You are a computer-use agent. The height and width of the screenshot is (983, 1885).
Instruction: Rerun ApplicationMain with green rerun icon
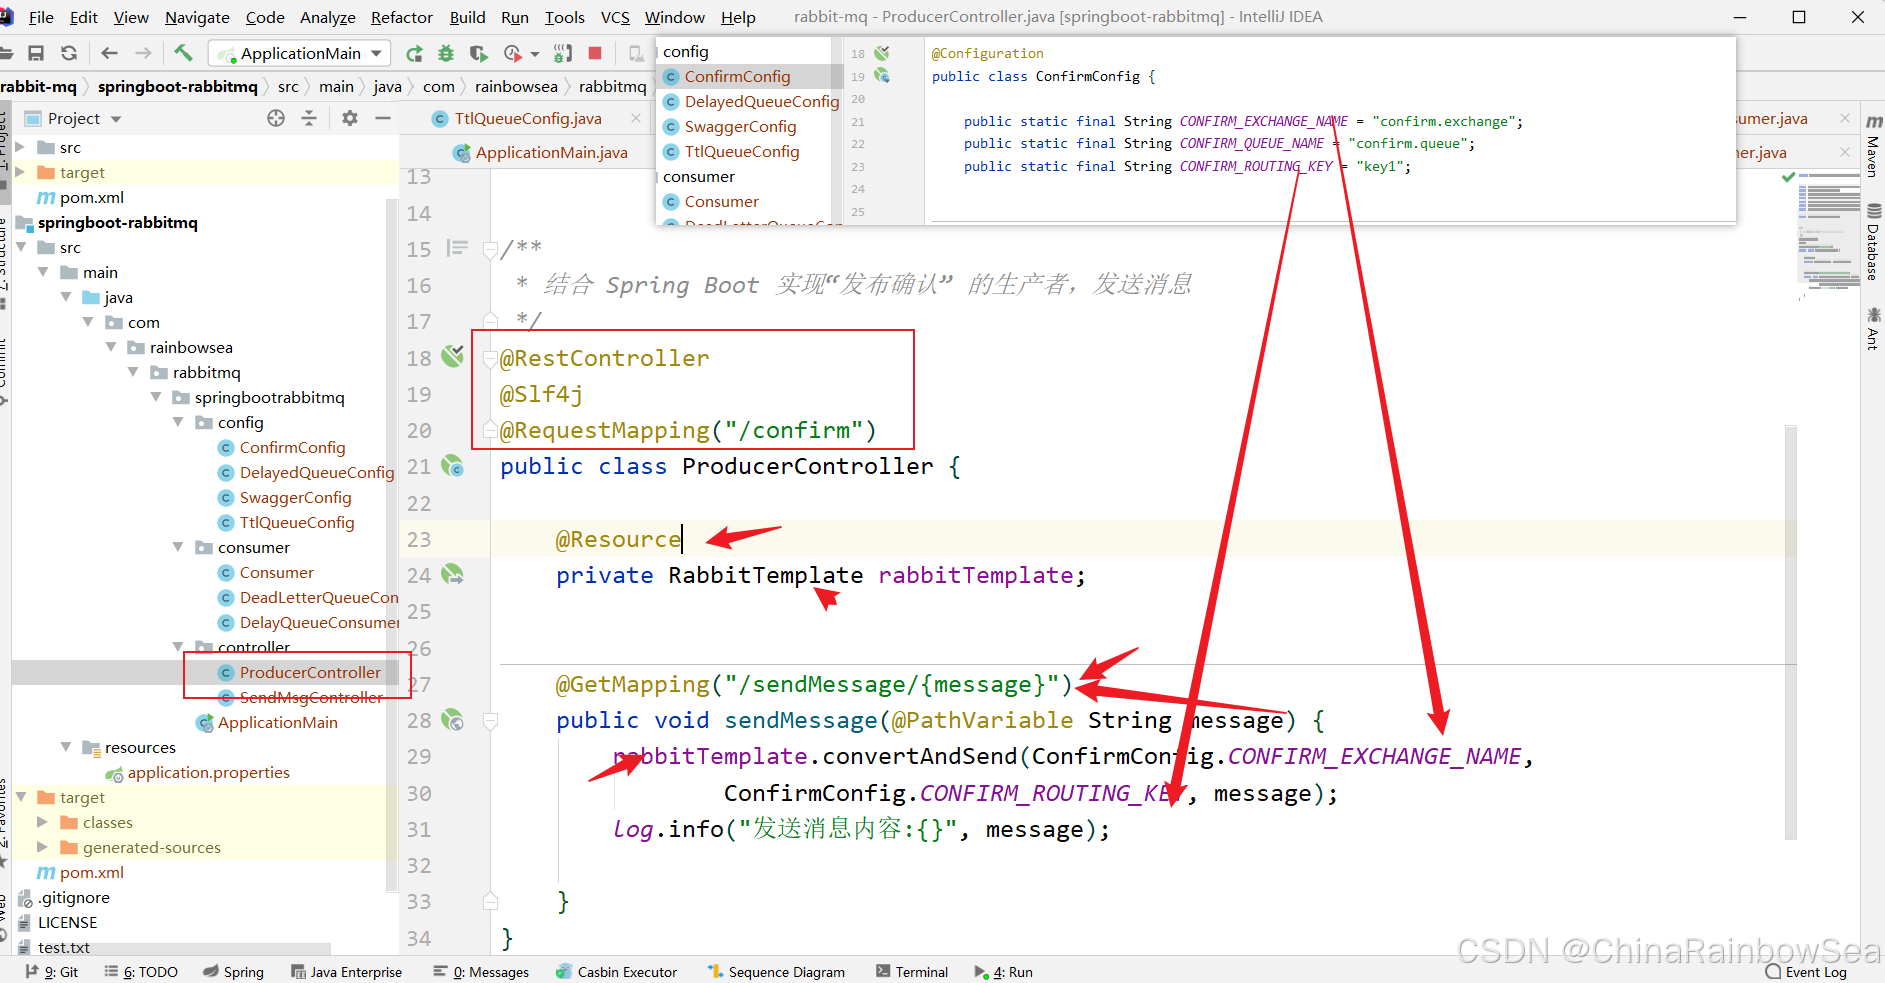[x=414, y=53]
